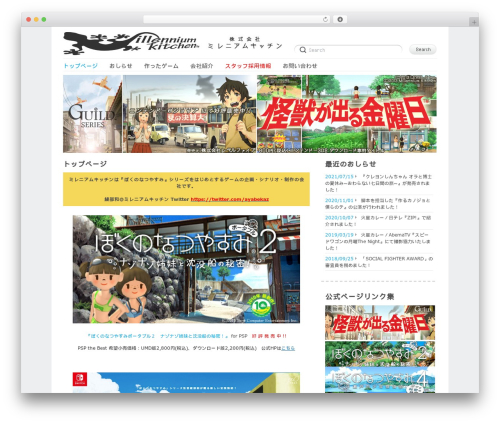Click the browser reload icon
The width and height of the screenshot is (500, 423).
325,19
